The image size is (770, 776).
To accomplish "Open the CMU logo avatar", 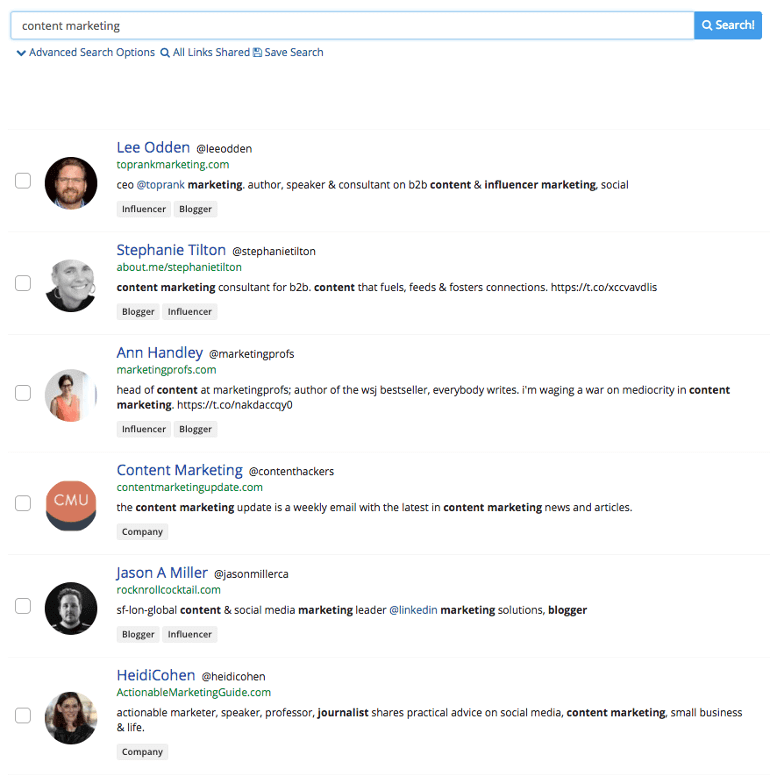I will pyautogui.click(x=71, y=505).
